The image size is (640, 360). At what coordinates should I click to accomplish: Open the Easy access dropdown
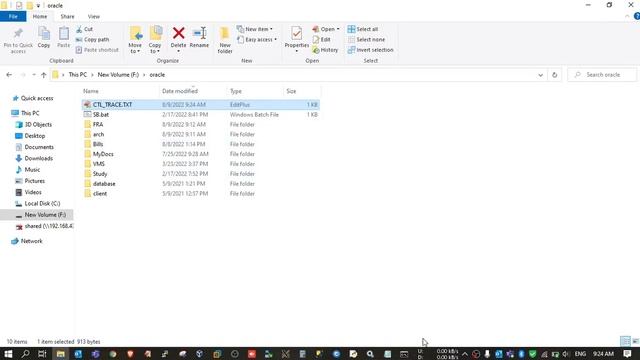pos(257,40)
